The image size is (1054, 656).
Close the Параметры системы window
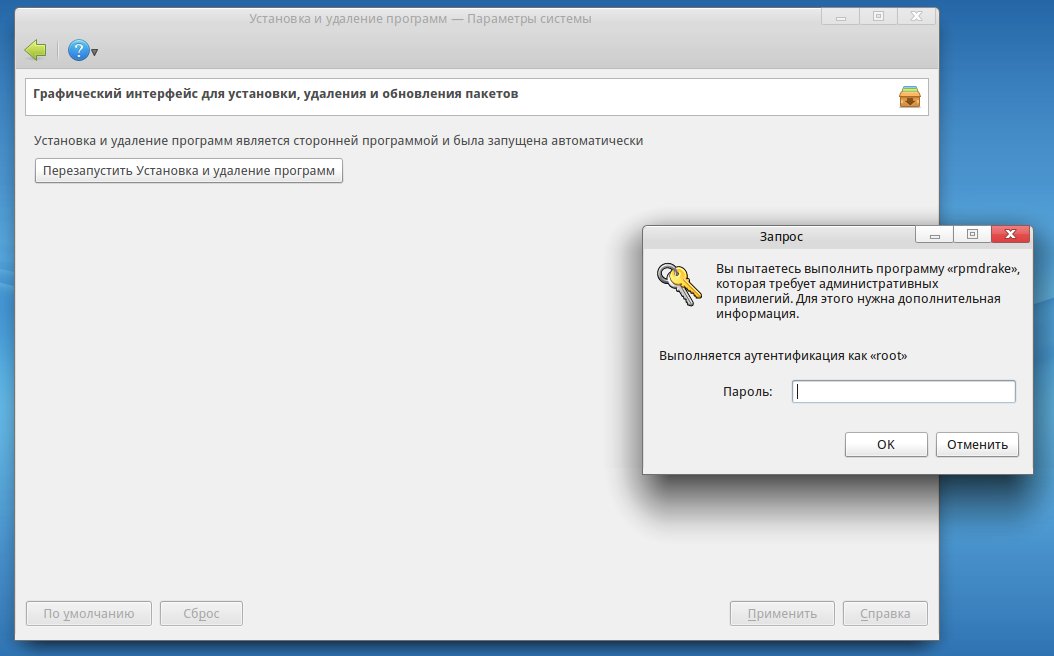coord(916,17)
